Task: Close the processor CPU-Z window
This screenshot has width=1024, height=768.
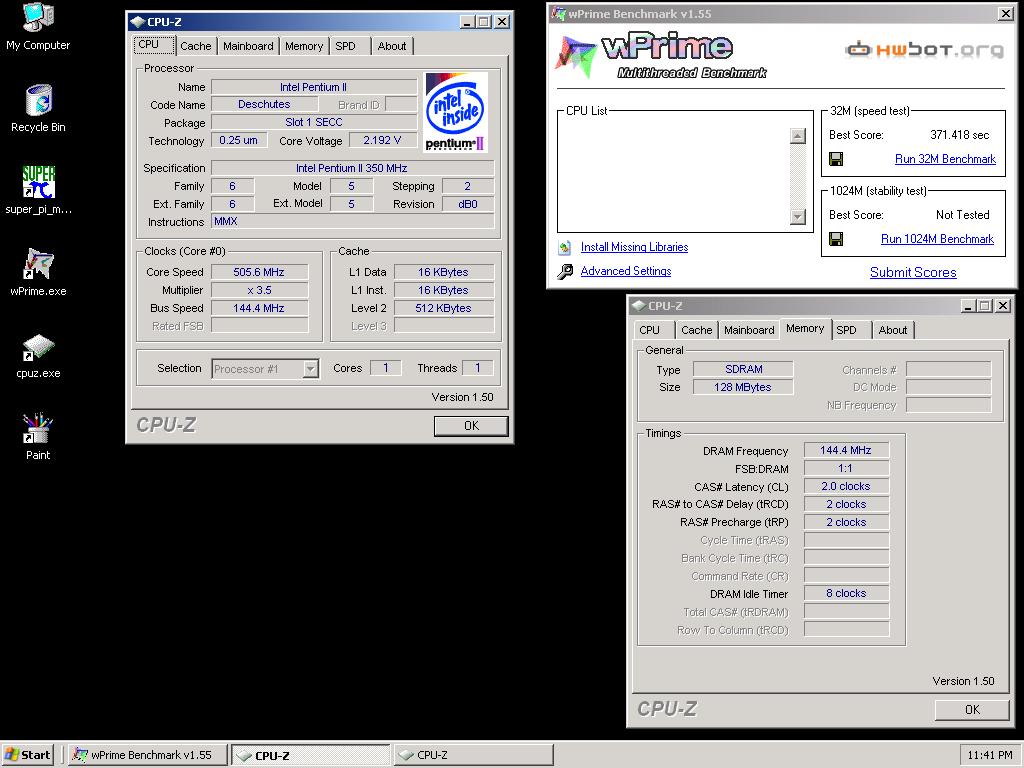Action: (x=502, y=22)
